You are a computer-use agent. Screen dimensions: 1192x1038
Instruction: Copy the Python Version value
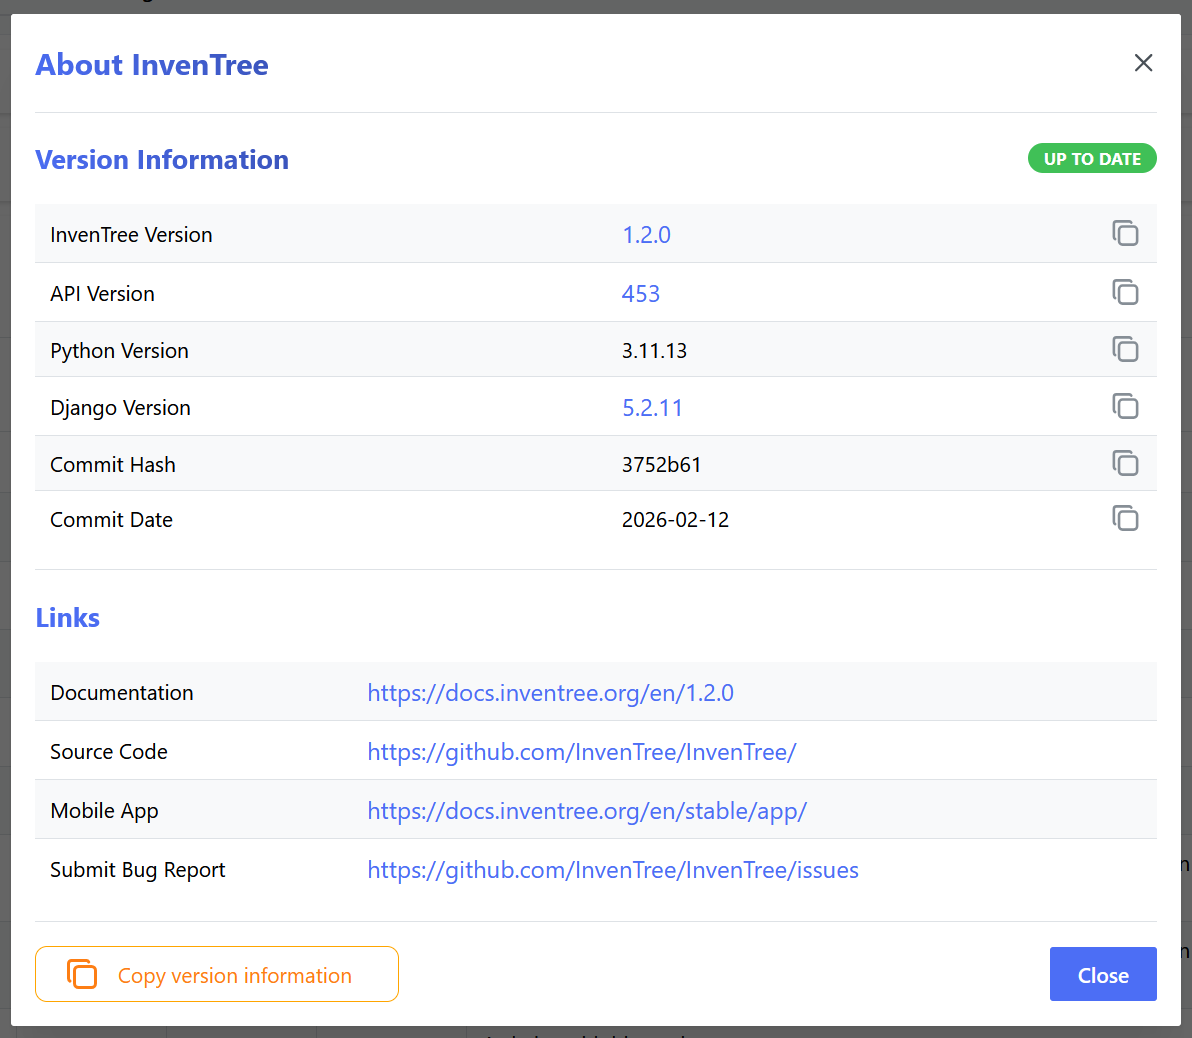tap(1125, 350)
